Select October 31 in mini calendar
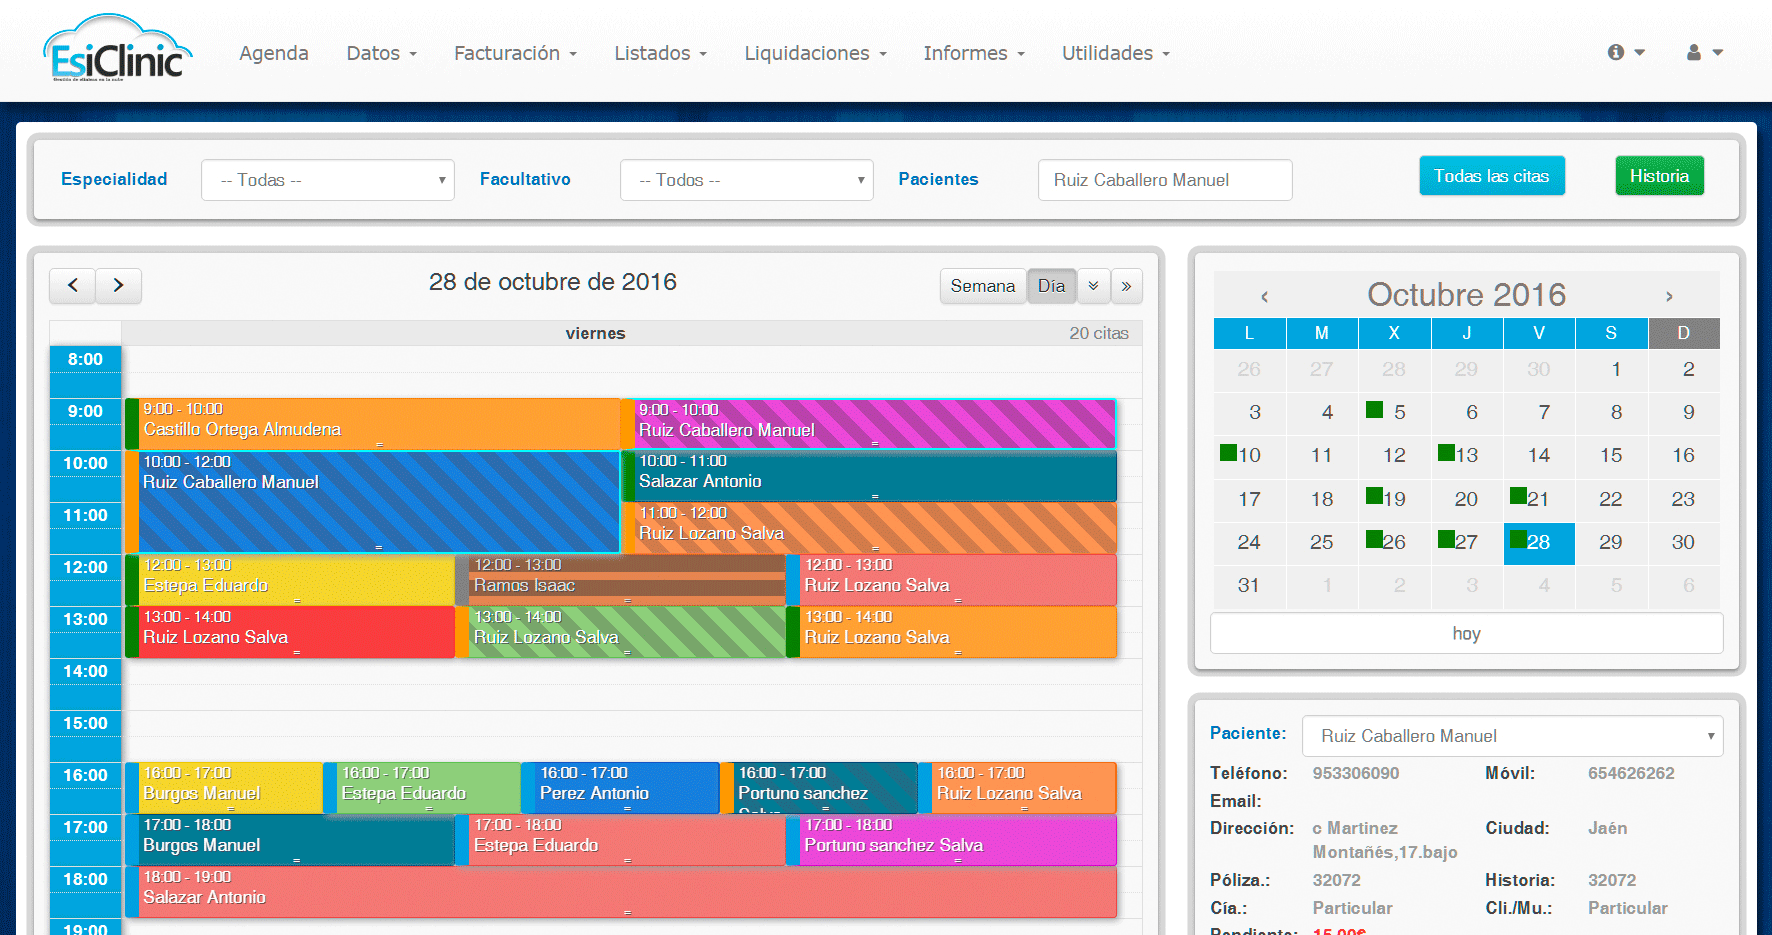This screenshot has width=1772, height=935. tap(1249, 586)
